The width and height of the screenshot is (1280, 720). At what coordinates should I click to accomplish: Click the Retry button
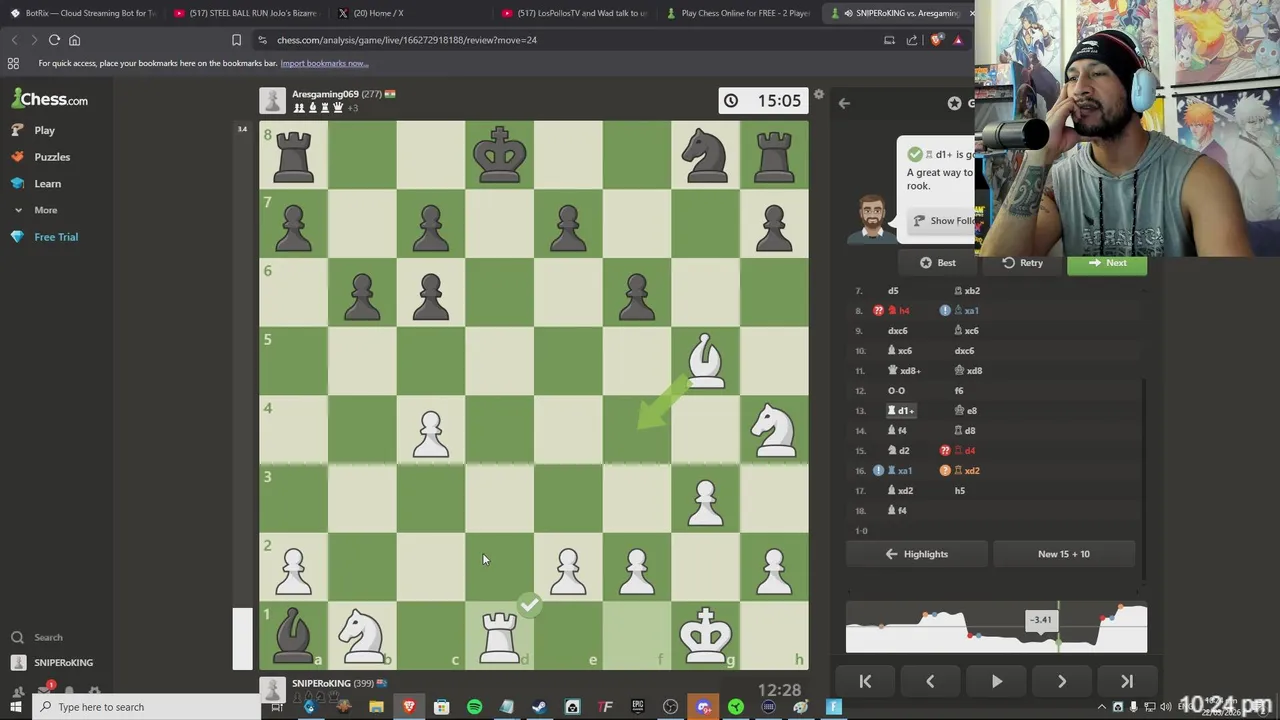(1022, 263)
